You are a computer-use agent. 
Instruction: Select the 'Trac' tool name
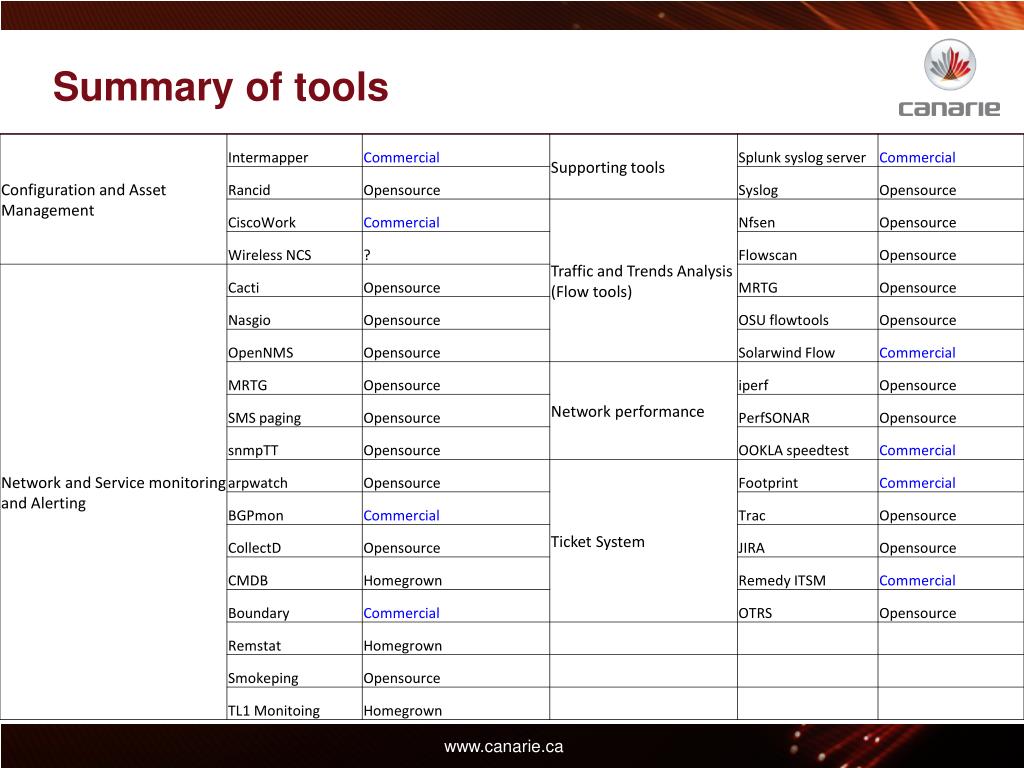pos(752,515)
